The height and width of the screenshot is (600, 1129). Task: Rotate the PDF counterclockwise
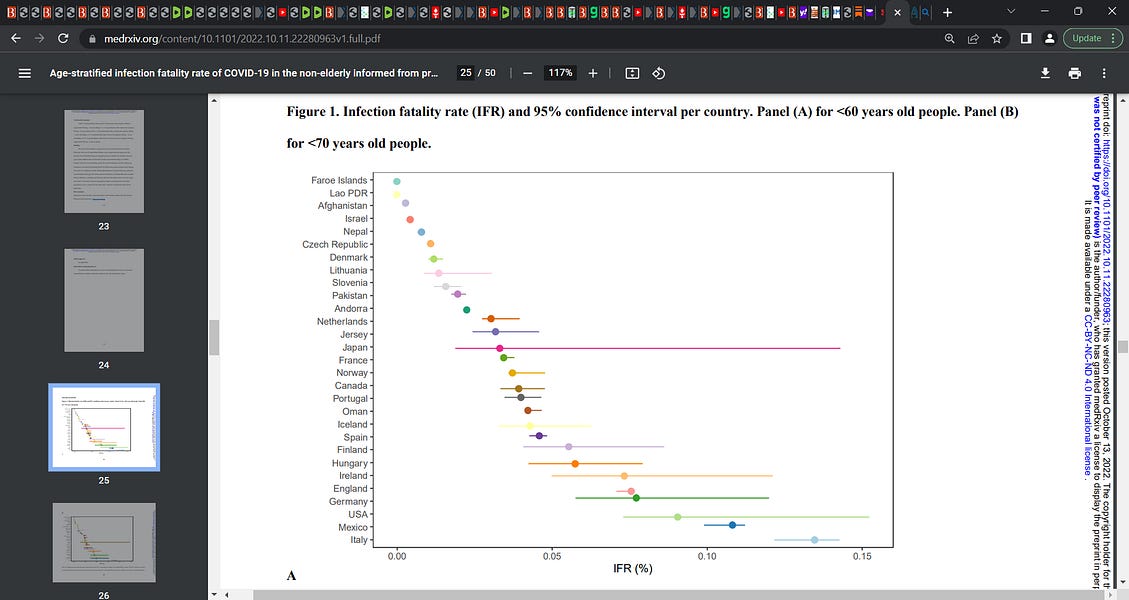(x=658, y=72)
